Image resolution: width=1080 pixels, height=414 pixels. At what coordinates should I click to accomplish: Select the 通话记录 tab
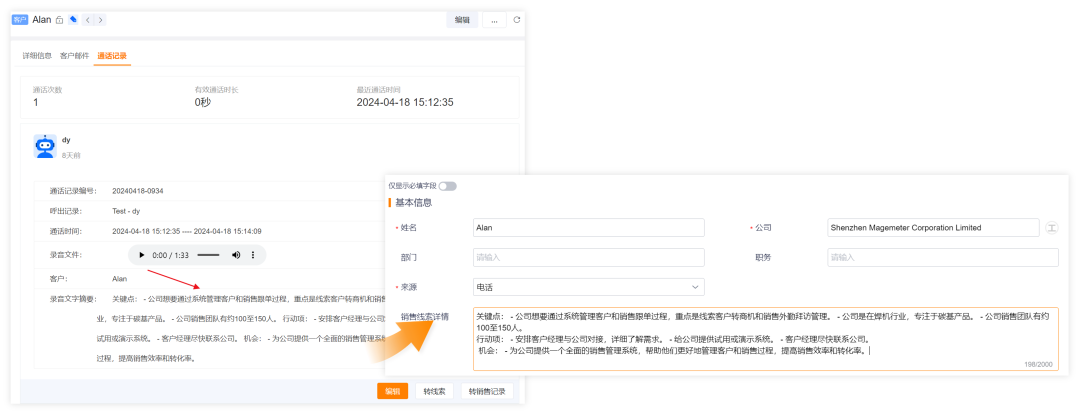pyautogui.click(x=112, y=55)
